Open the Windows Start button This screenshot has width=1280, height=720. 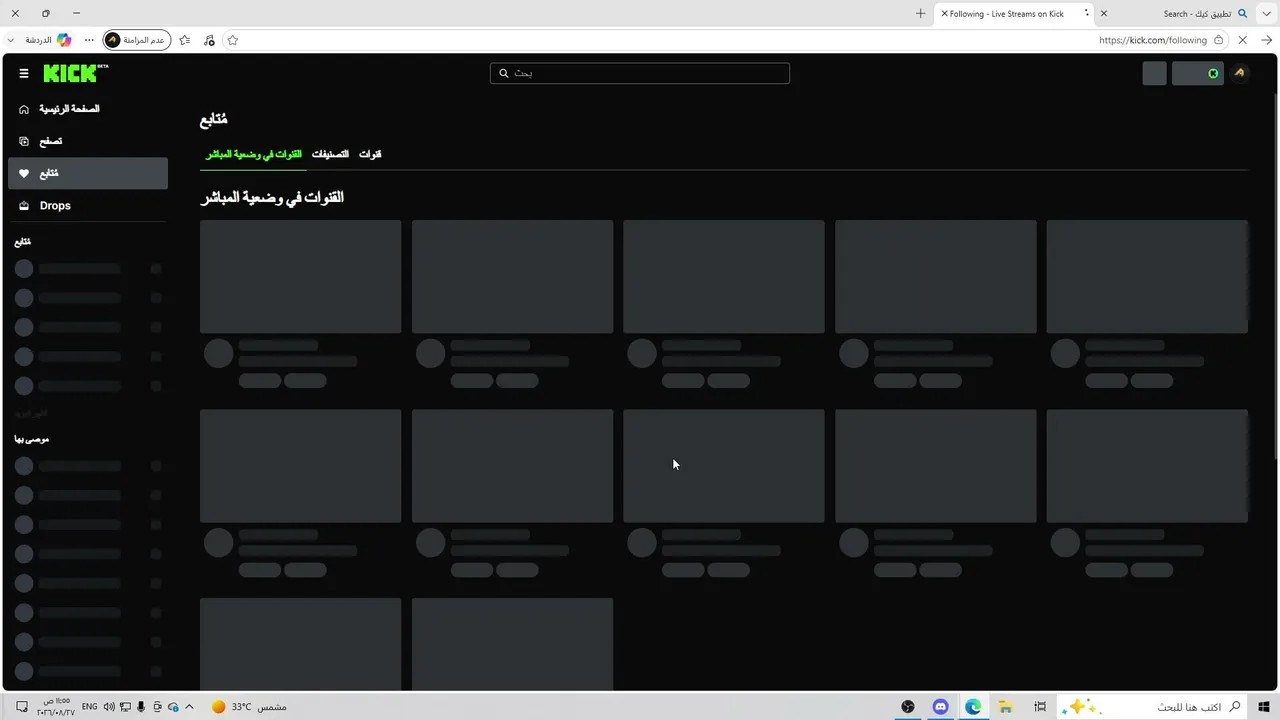1265,706
